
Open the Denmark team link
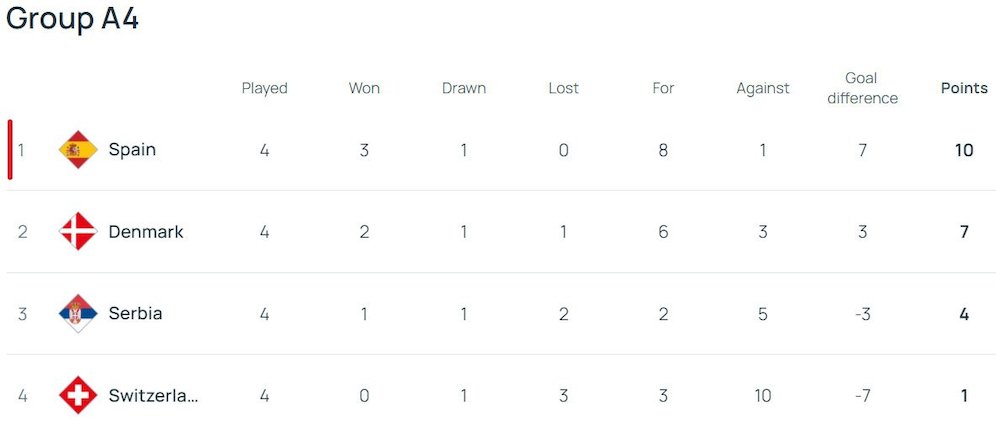point(146,232)
